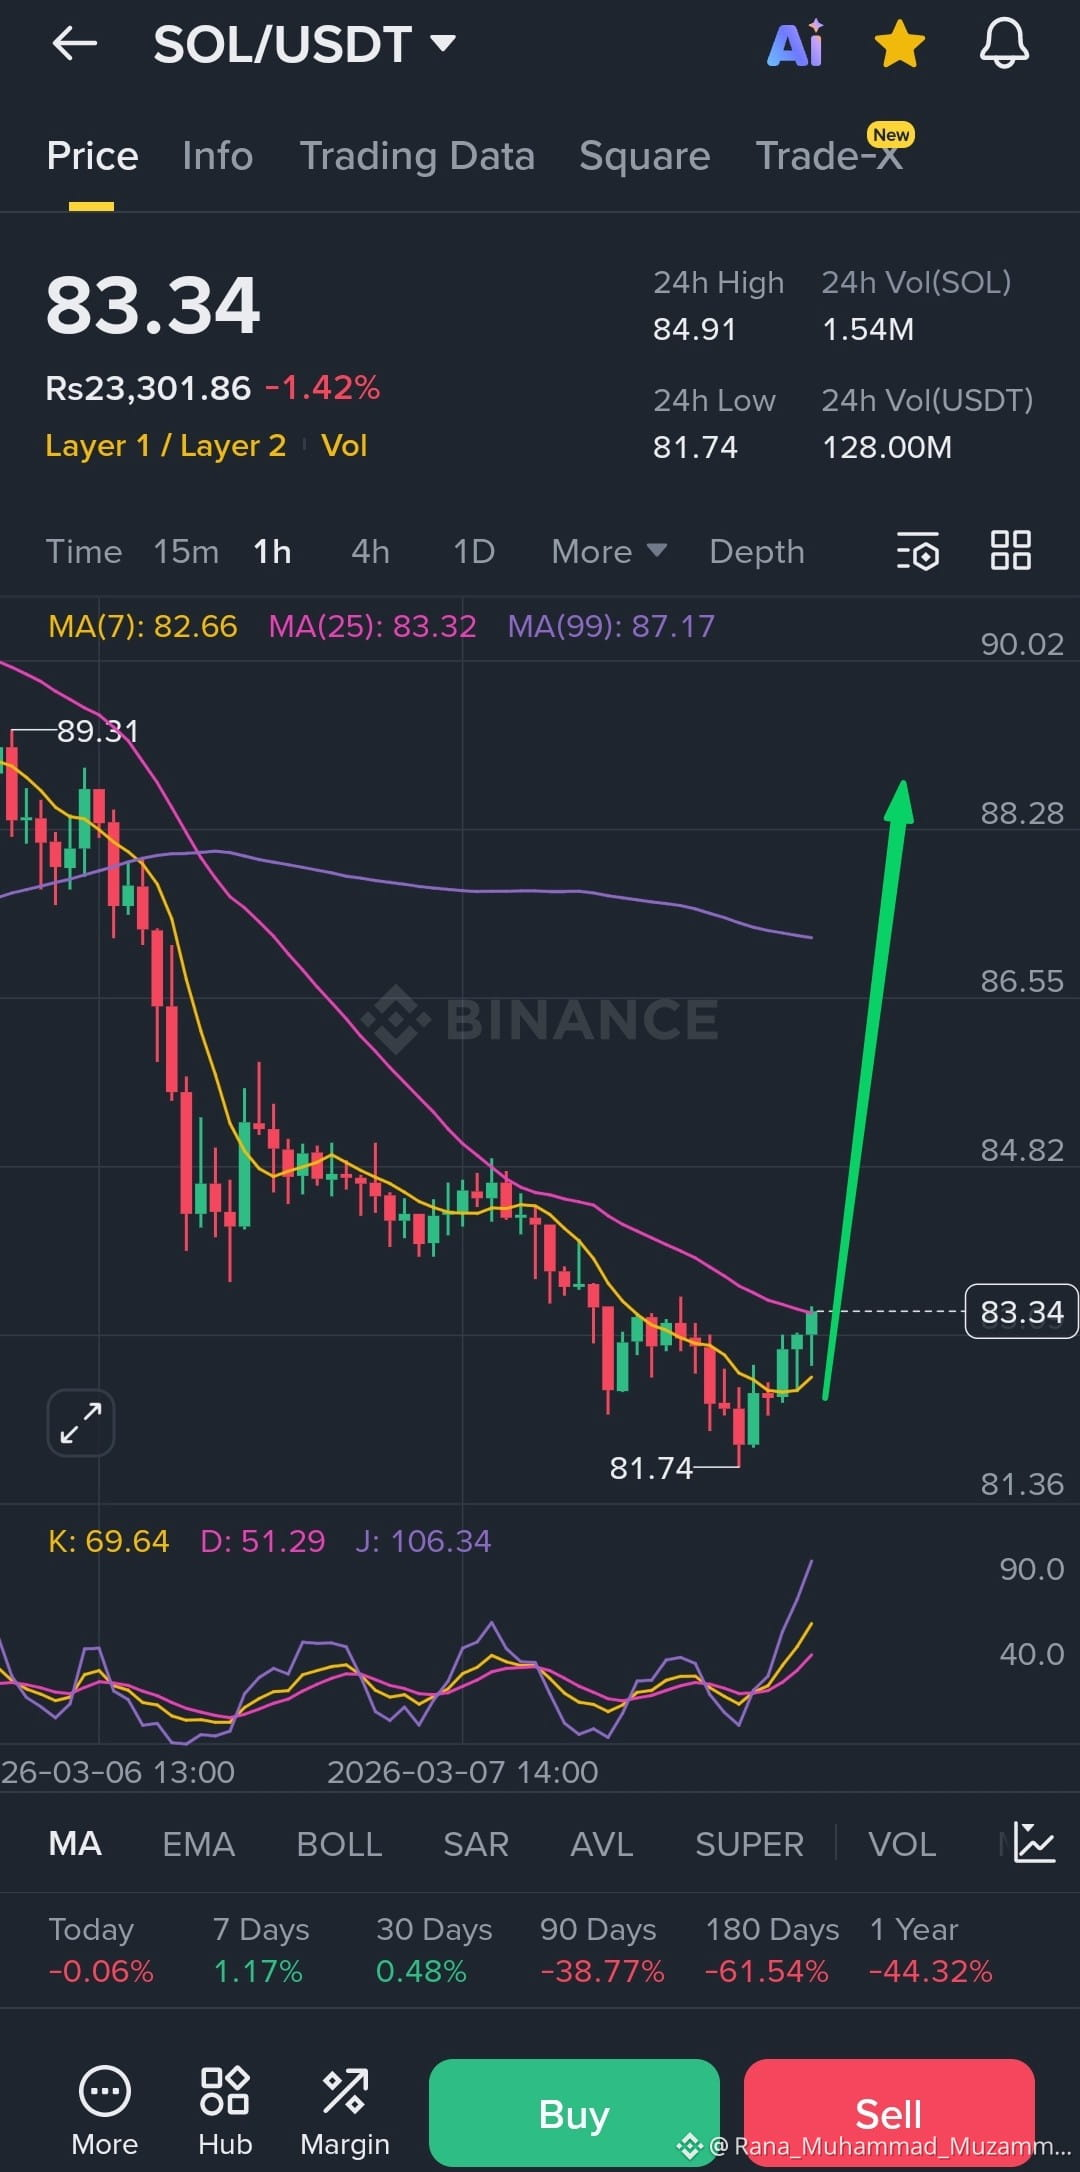Tap the 24h High value 84.91
1080x2172 pixels.
(695, 329)
